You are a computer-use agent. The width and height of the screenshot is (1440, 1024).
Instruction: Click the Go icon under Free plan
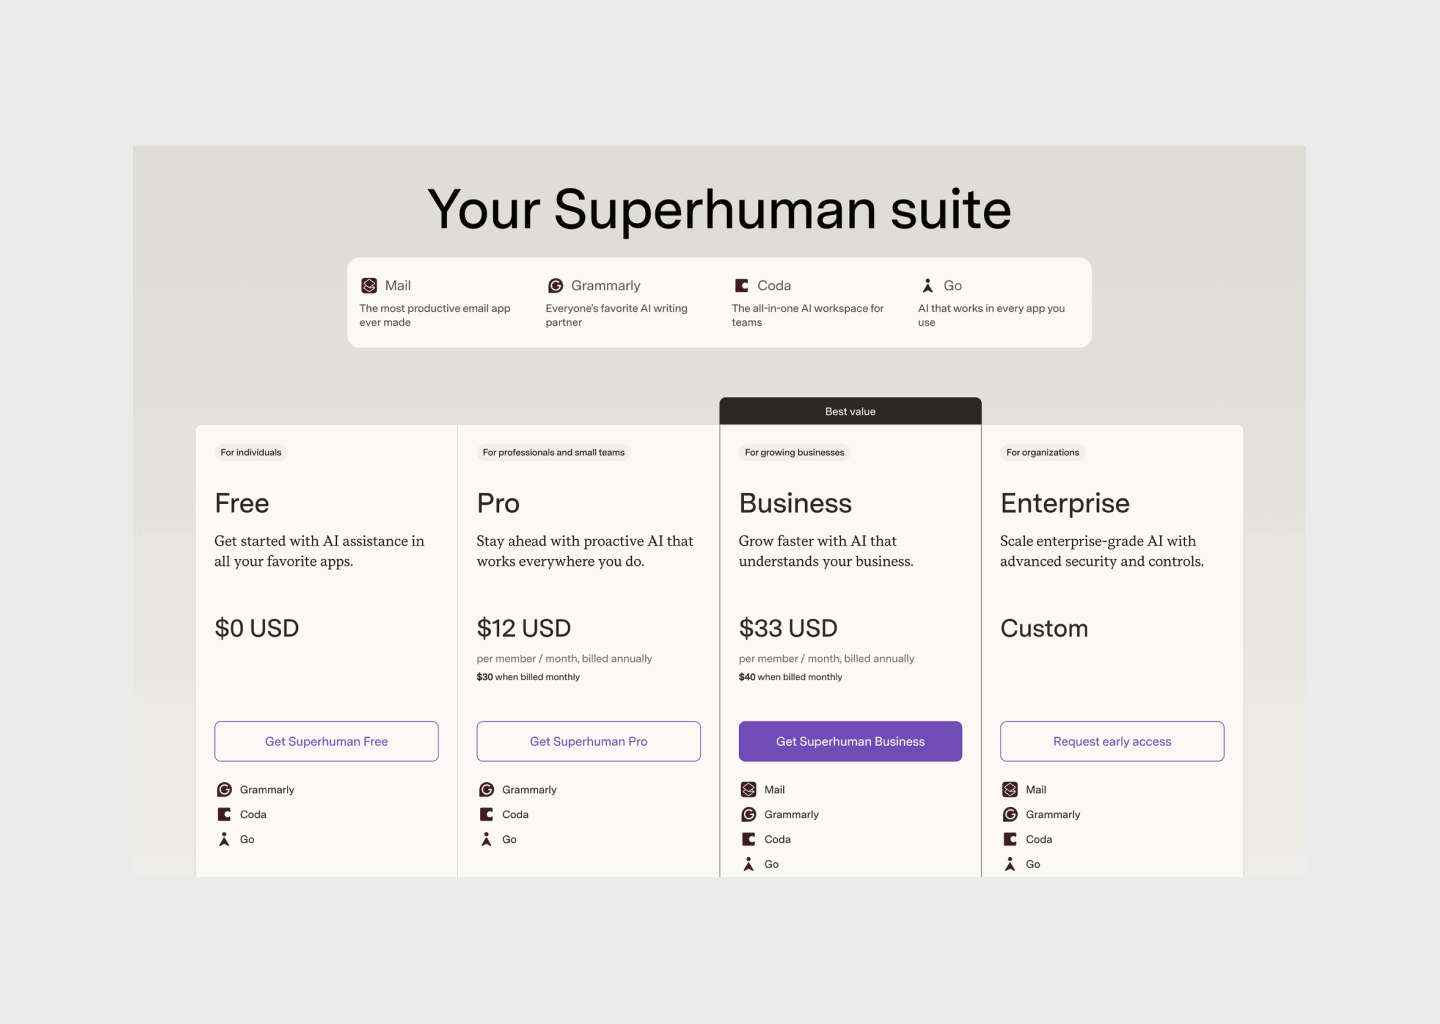225,840
